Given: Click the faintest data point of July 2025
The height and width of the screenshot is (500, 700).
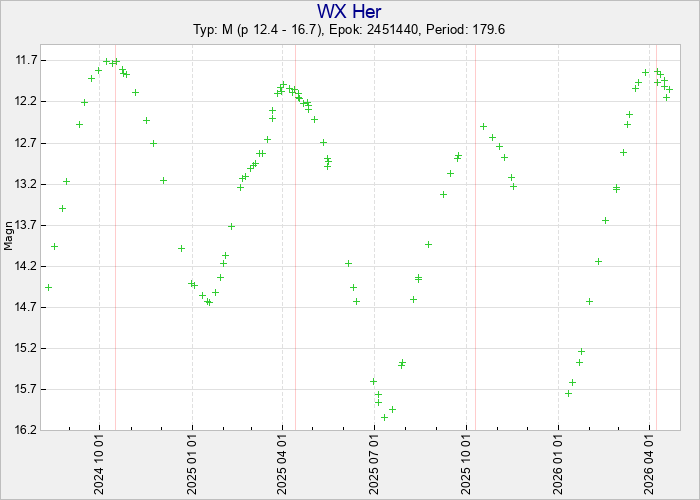Looking at the screenshot, I should (384, 417).
